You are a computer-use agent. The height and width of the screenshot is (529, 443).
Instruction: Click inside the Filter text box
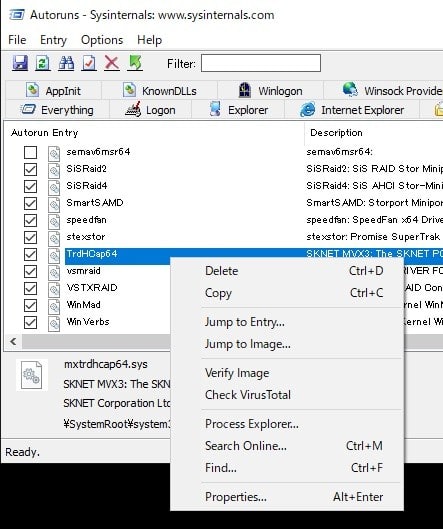pos(261,63)
